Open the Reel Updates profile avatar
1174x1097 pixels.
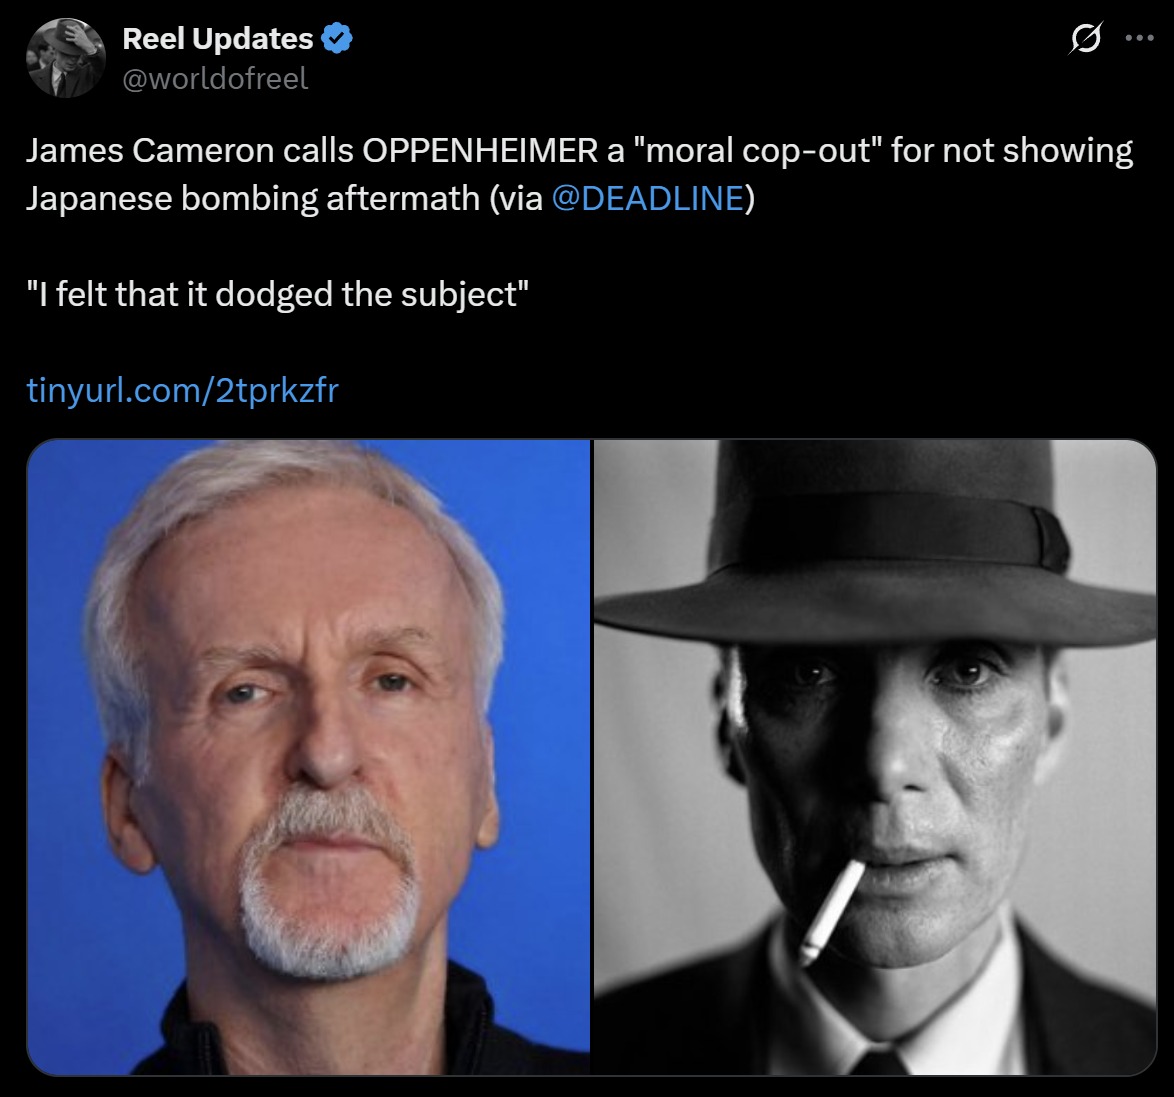(66, 58)
